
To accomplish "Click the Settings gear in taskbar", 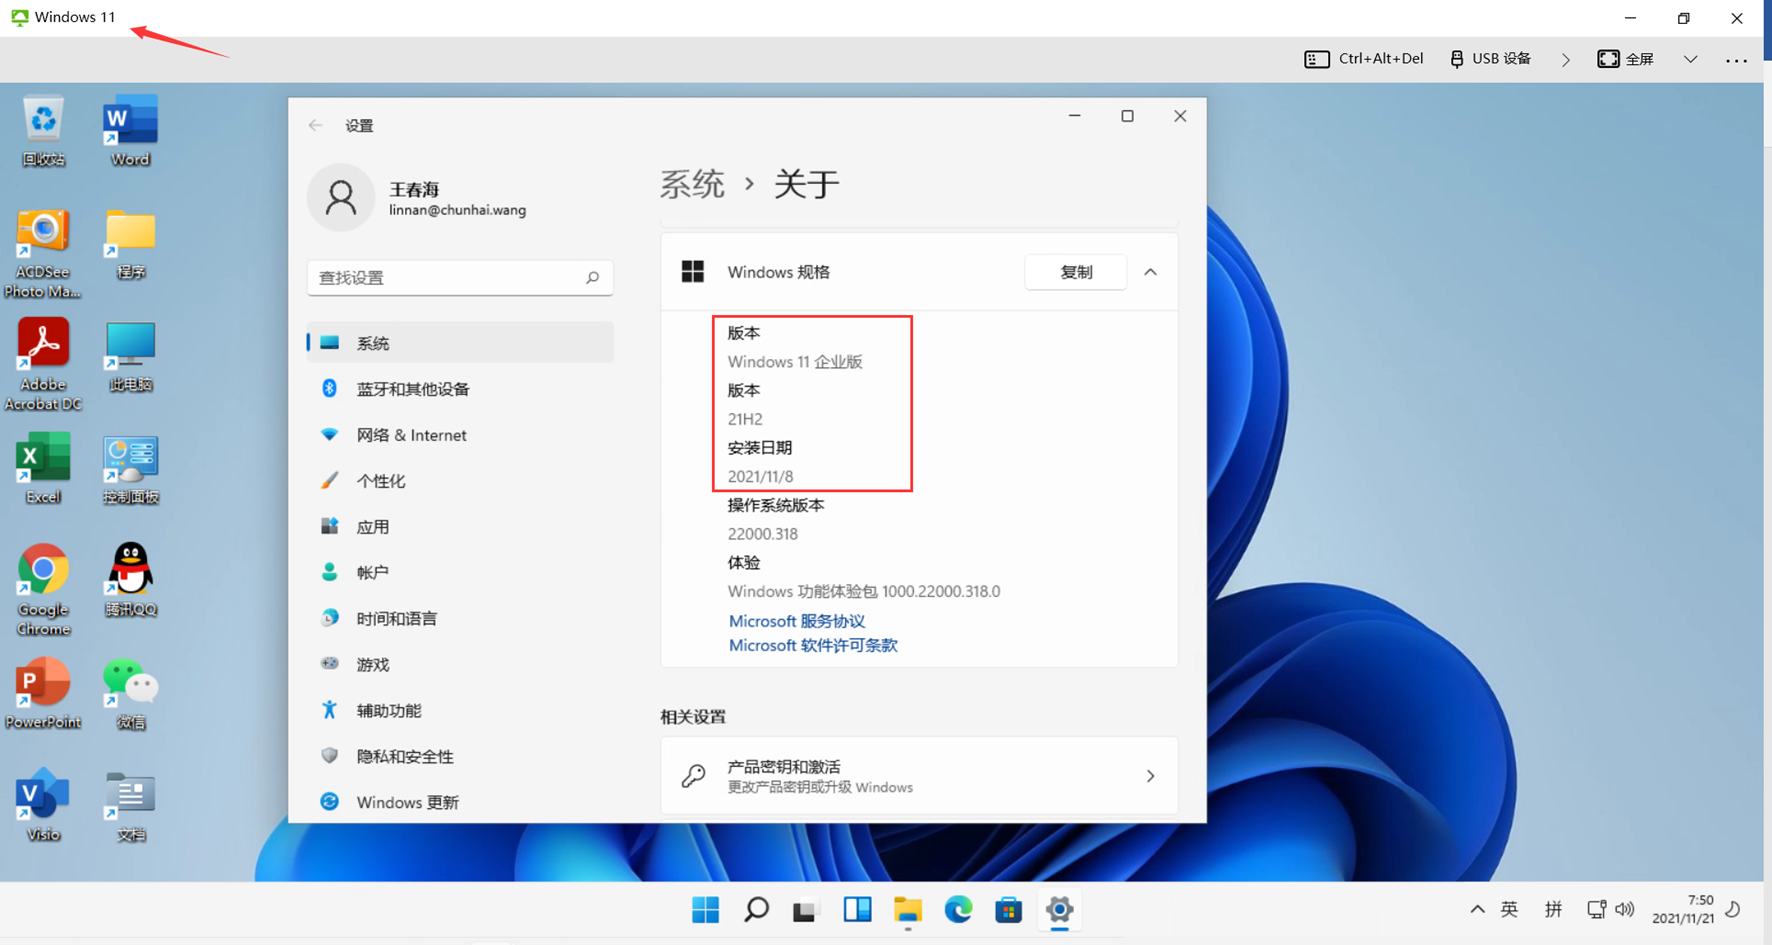I will click(1059, 910).
